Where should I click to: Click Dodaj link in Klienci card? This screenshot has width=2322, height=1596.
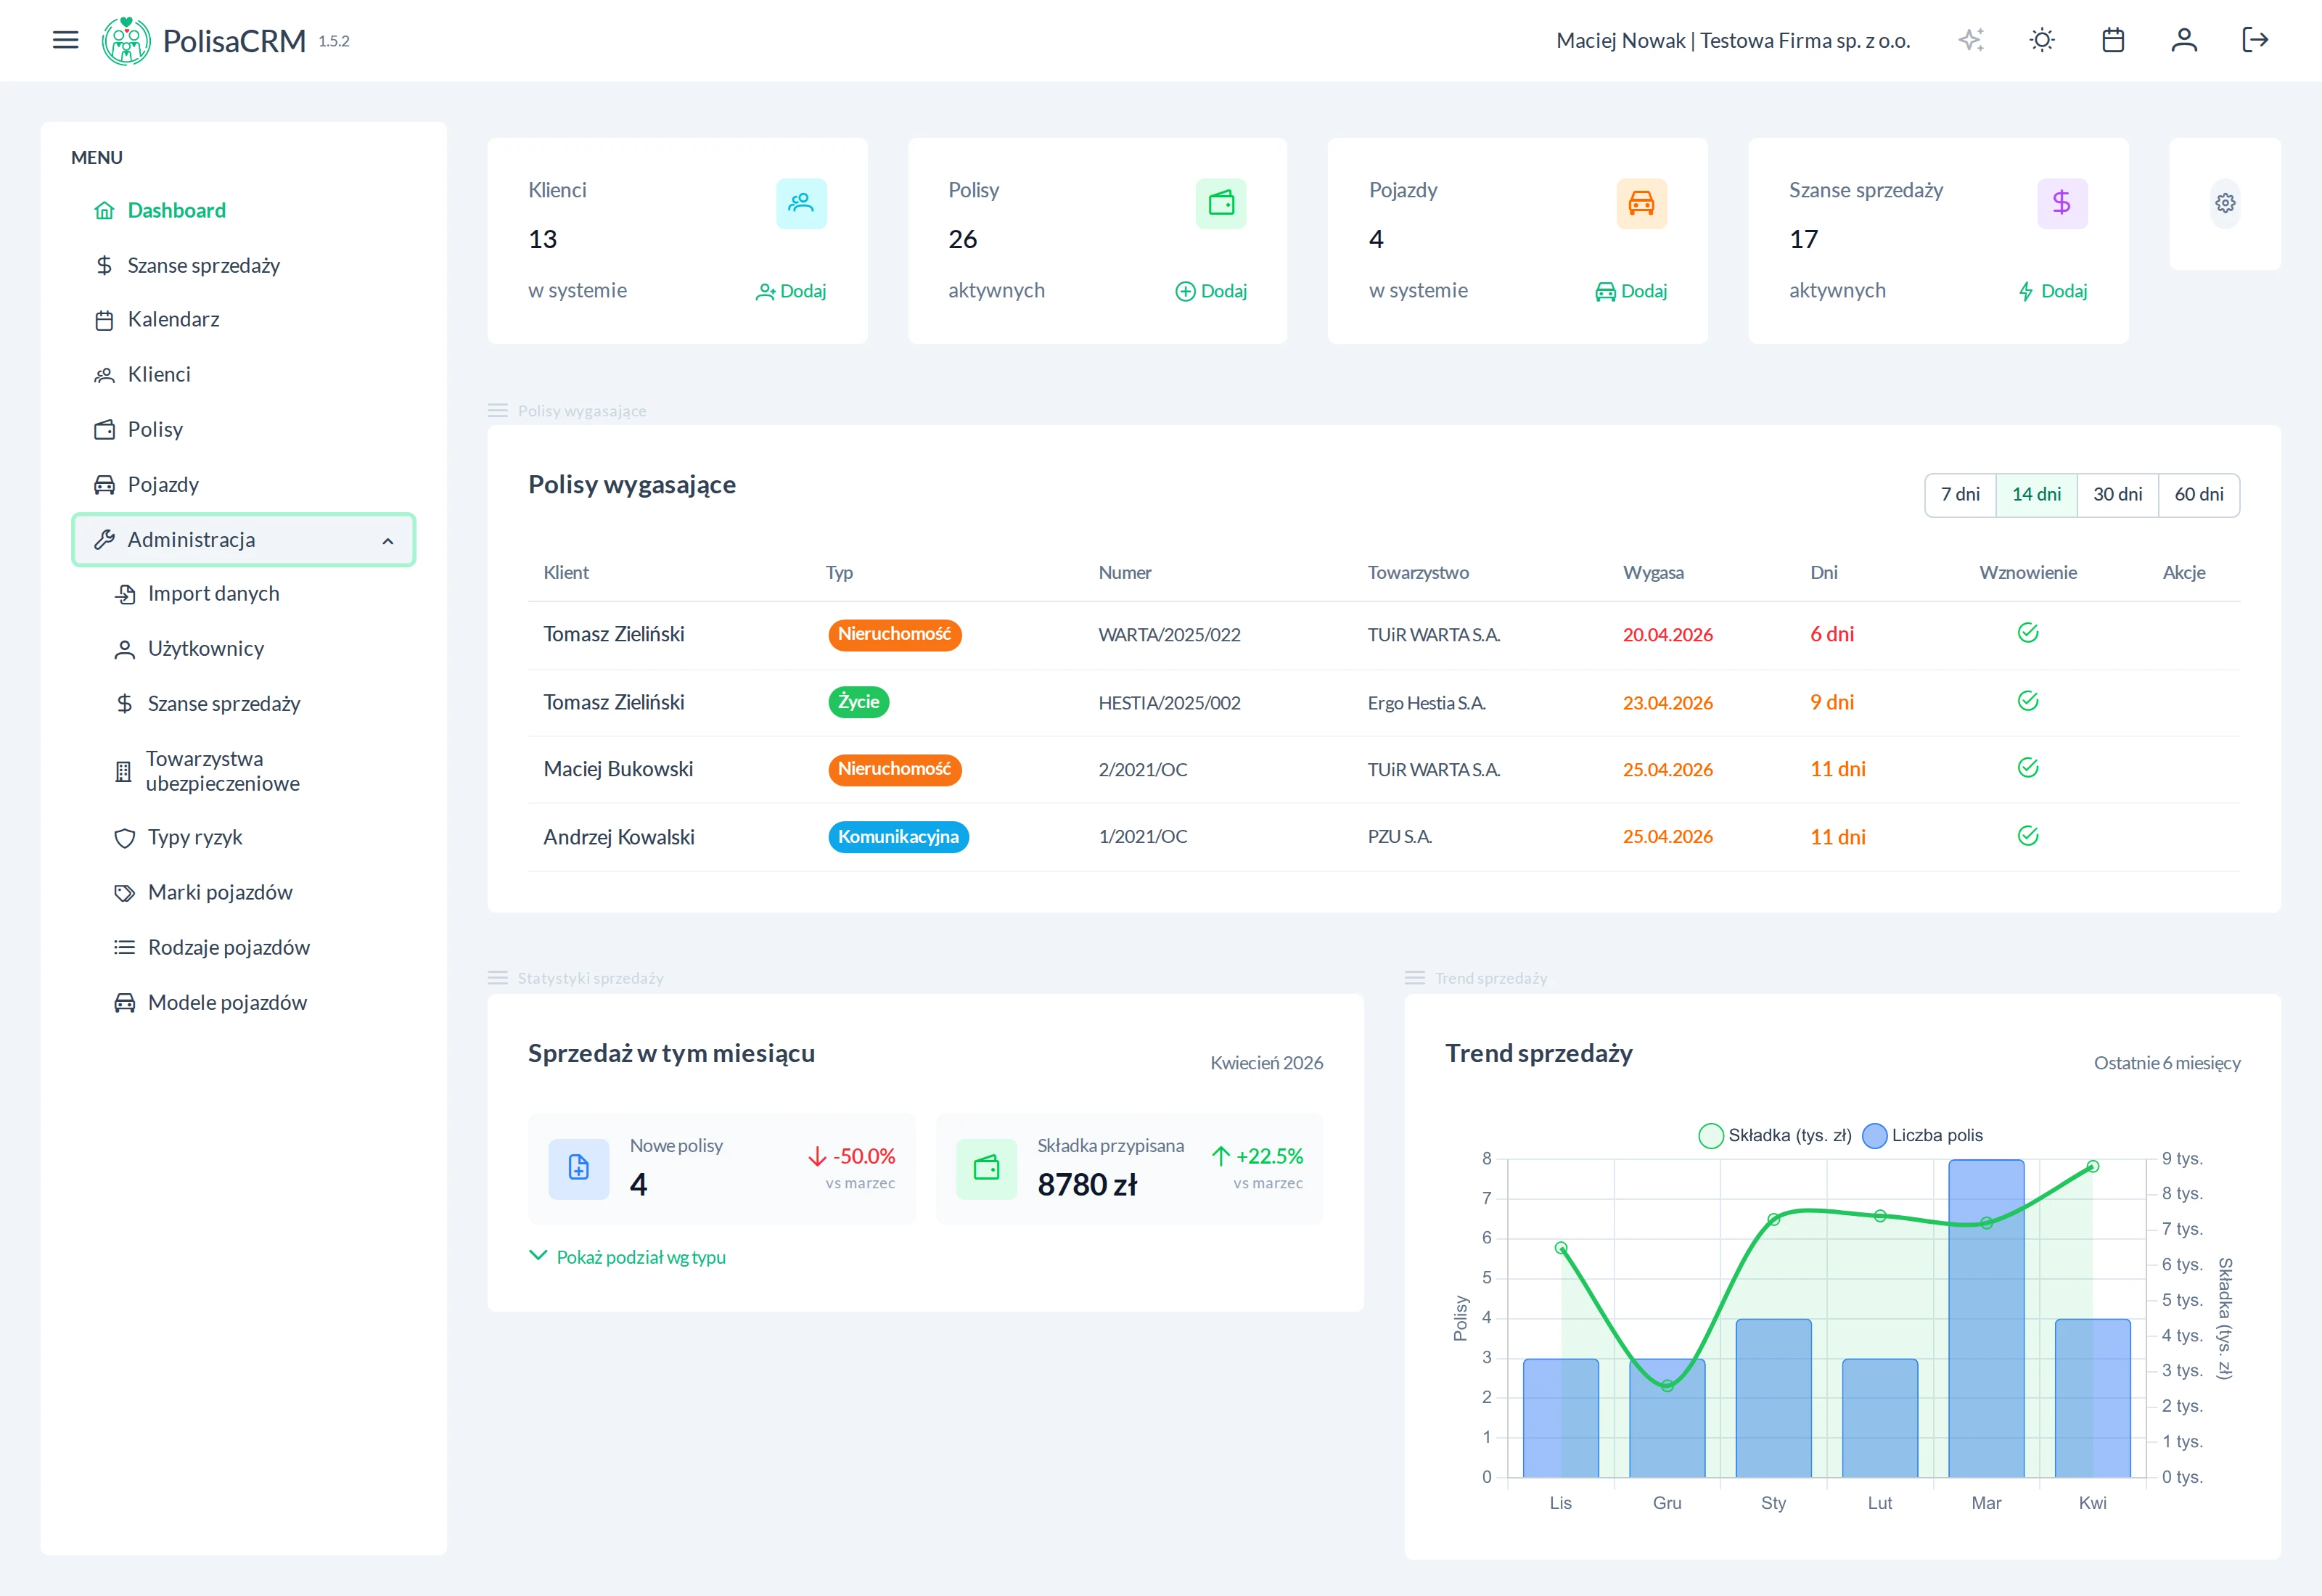791,291
